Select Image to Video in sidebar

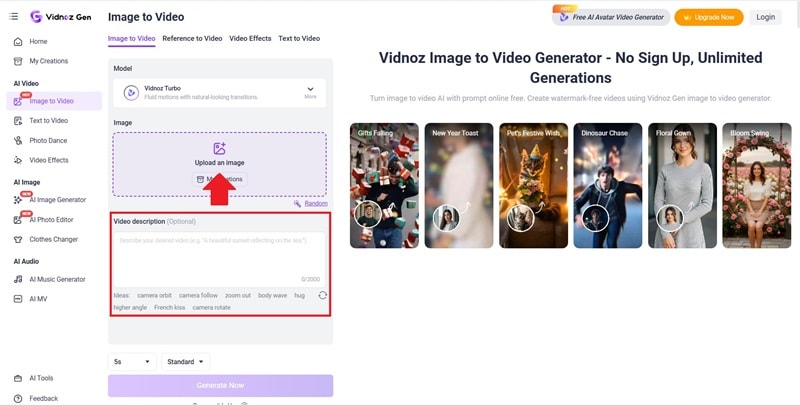click(x=54, y=101)
